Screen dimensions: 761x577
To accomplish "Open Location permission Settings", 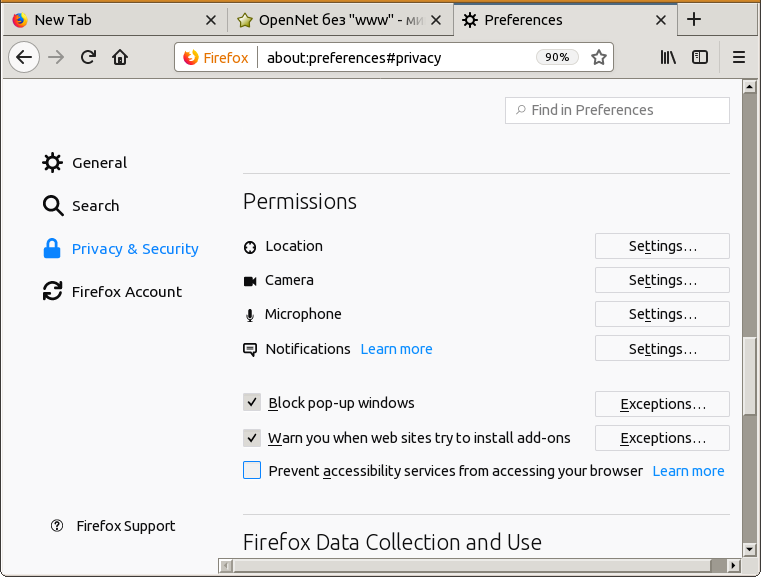I will [x=662, y=246].
